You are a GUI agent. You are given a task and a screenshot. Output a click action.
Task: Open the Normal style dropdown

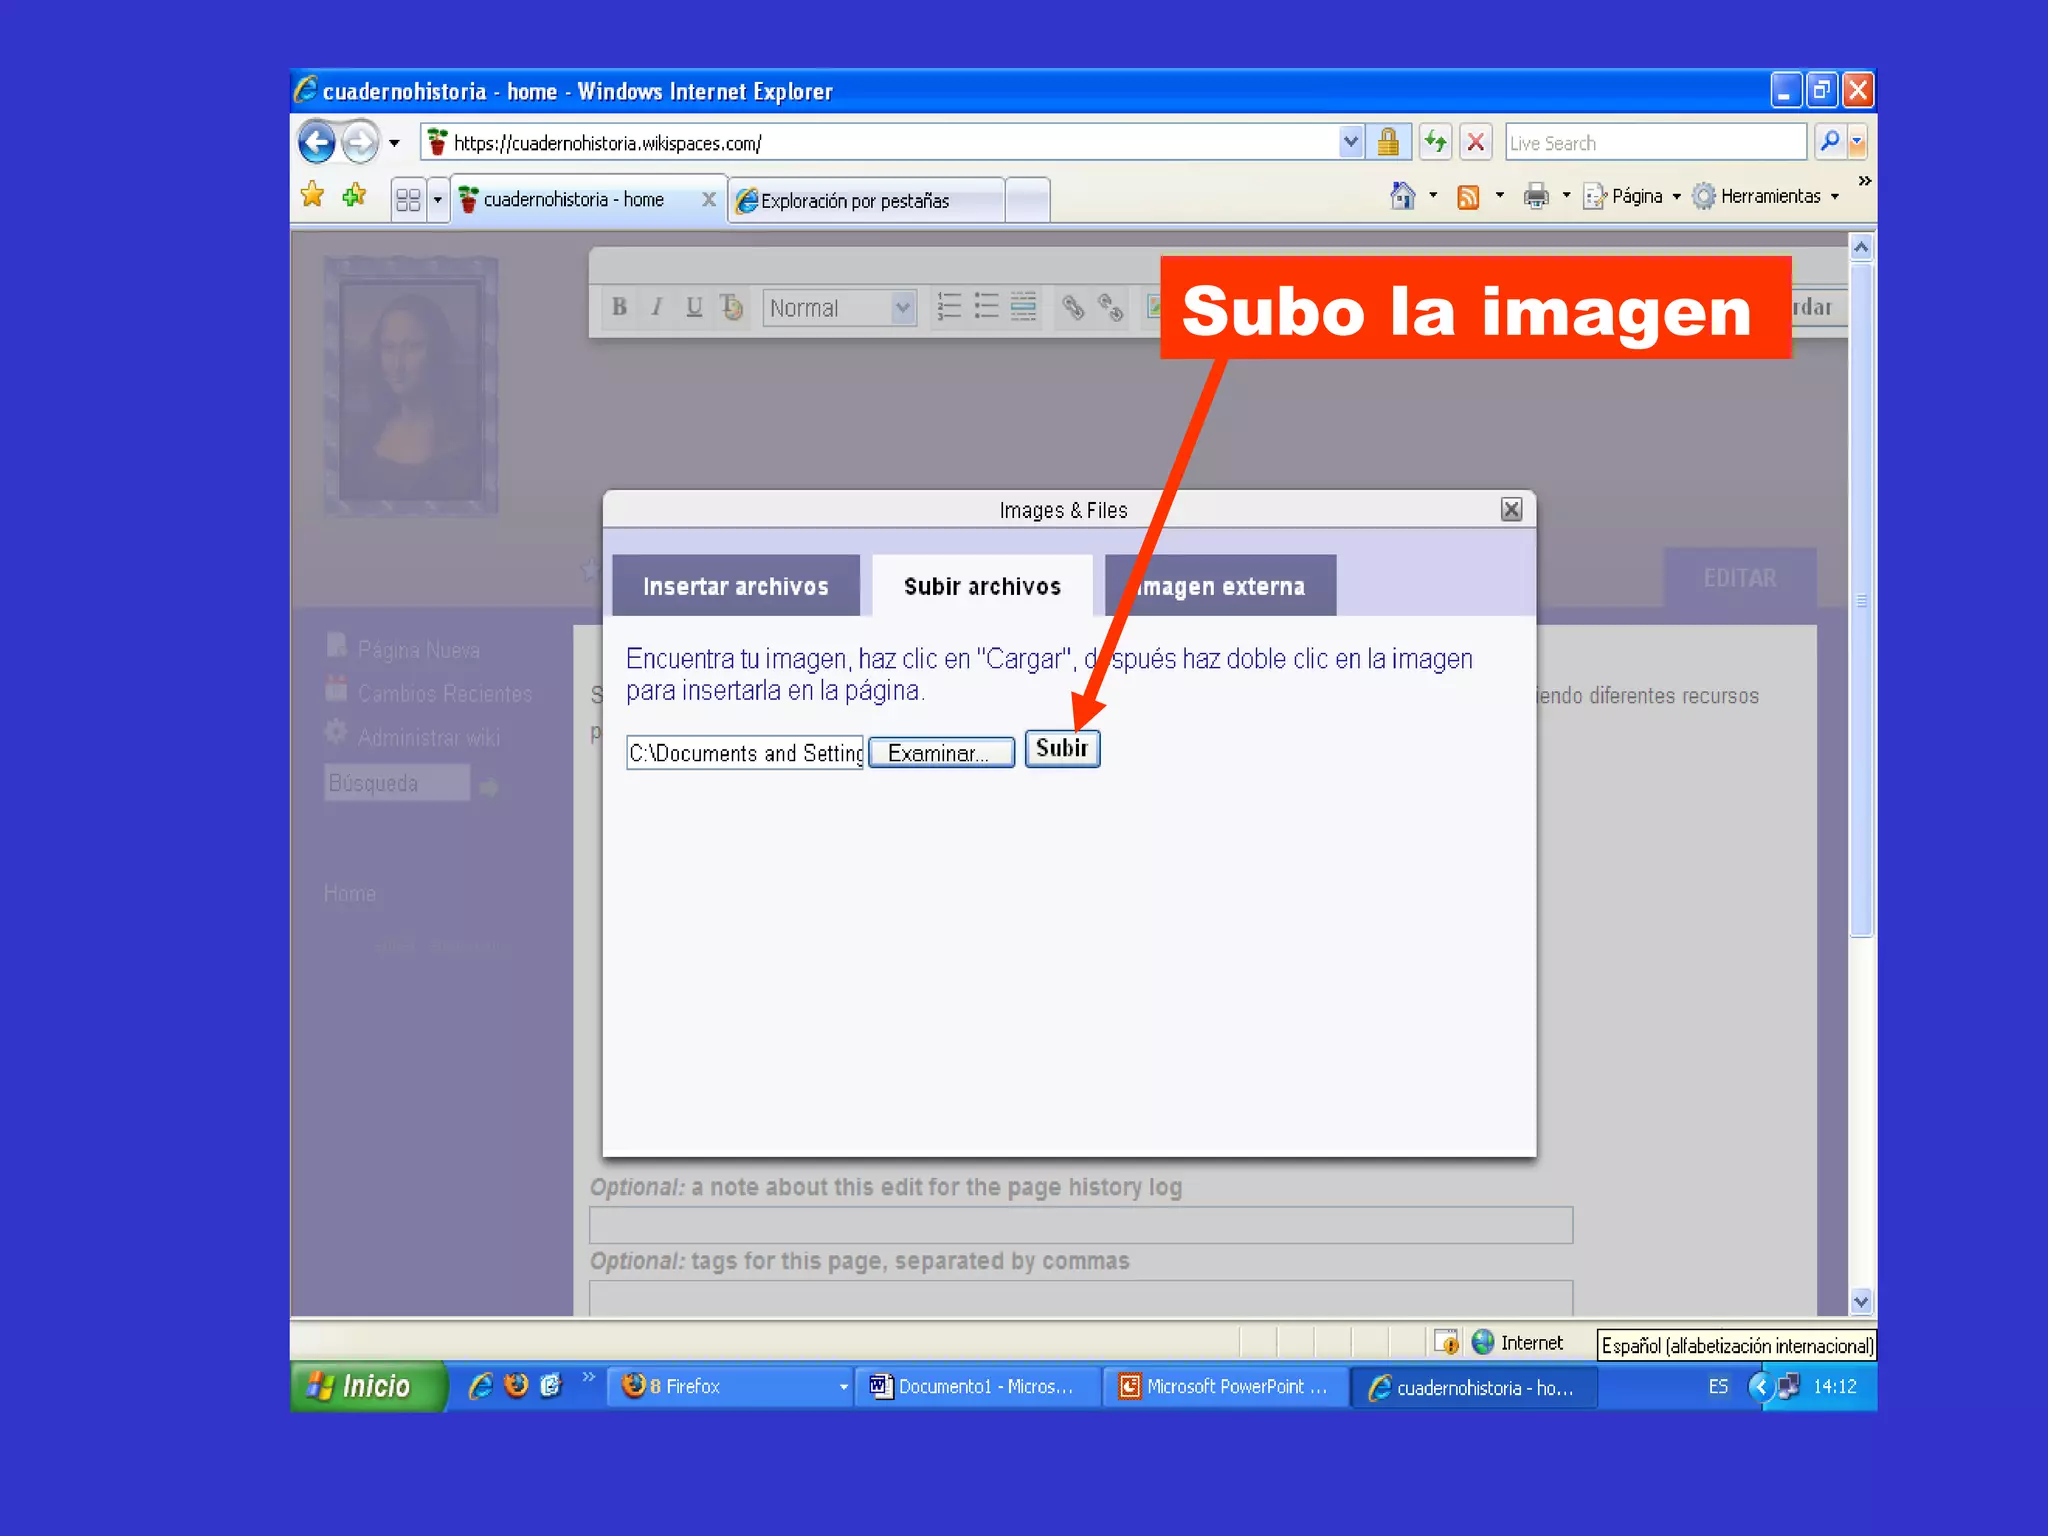pyautogui.click(x=839, y=308)
